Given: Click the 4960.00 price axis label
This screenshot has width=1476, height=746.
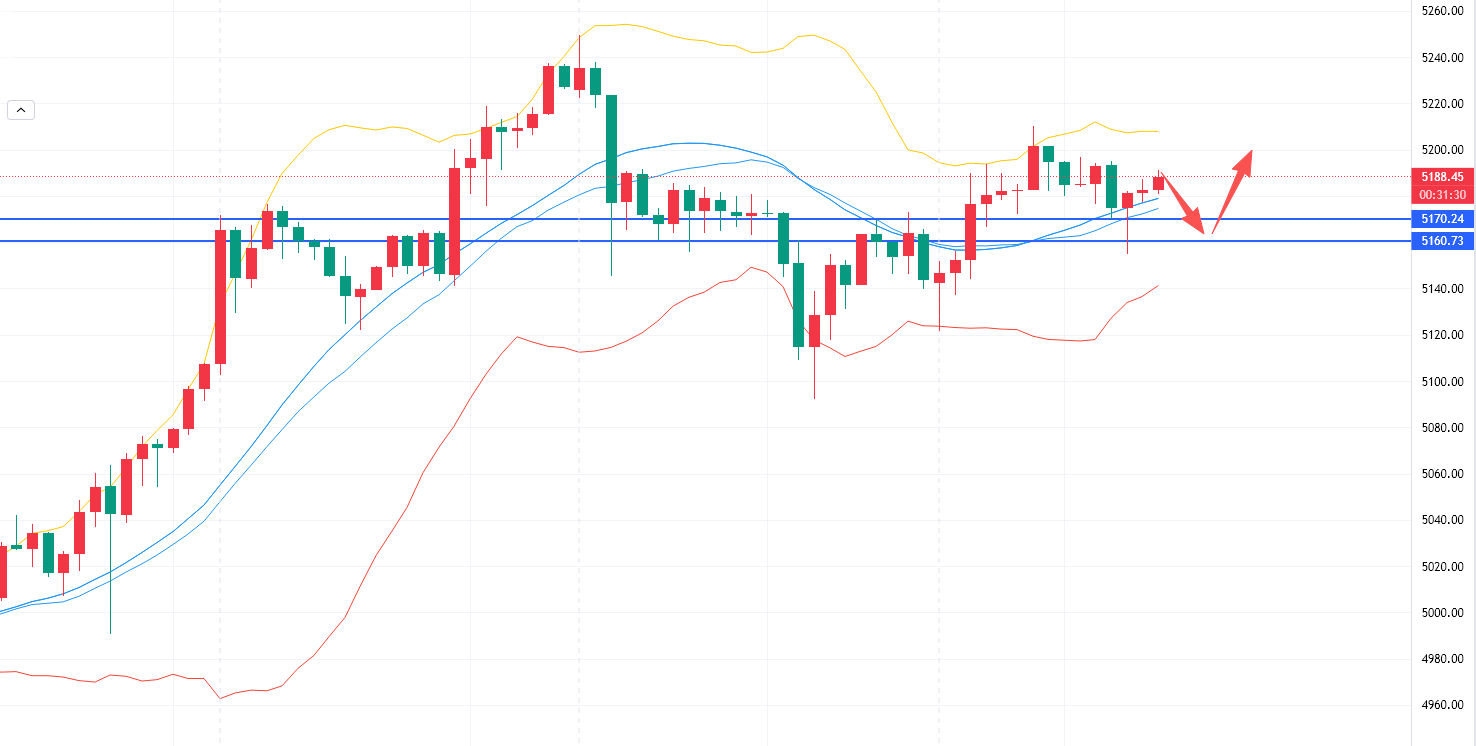Looking at the screenshot, I should (1442, 706).
